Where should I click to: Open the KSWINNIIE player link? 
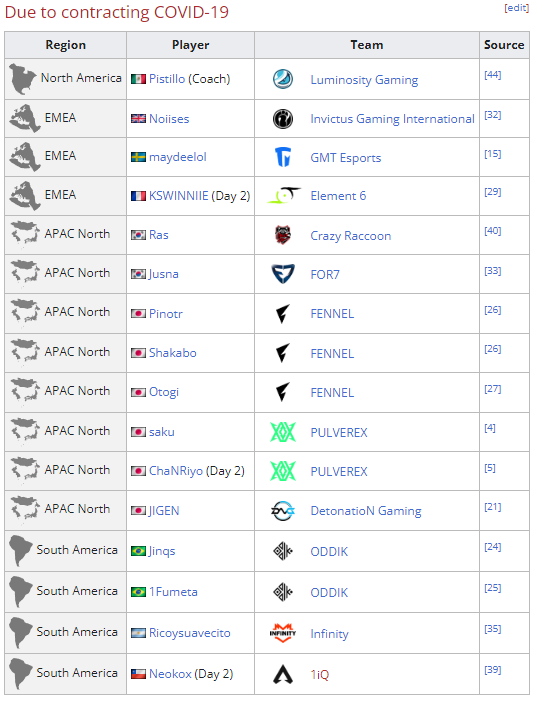179,196
